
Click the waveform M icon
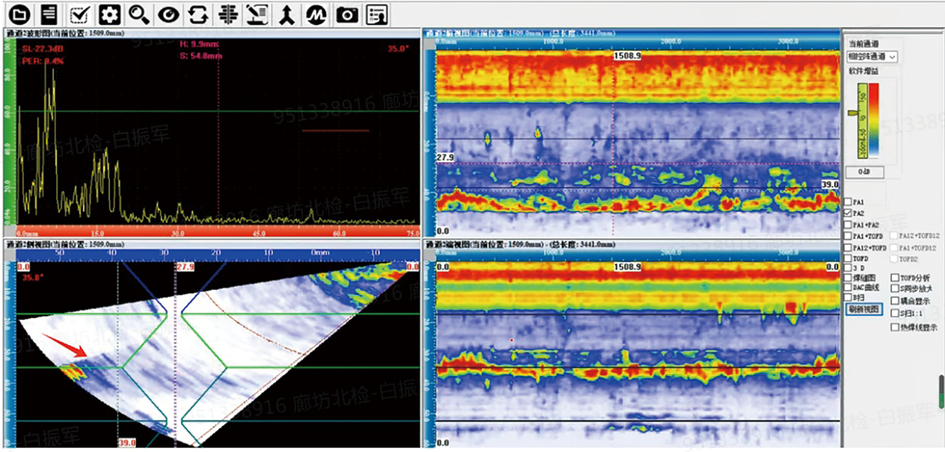[316, 14]
